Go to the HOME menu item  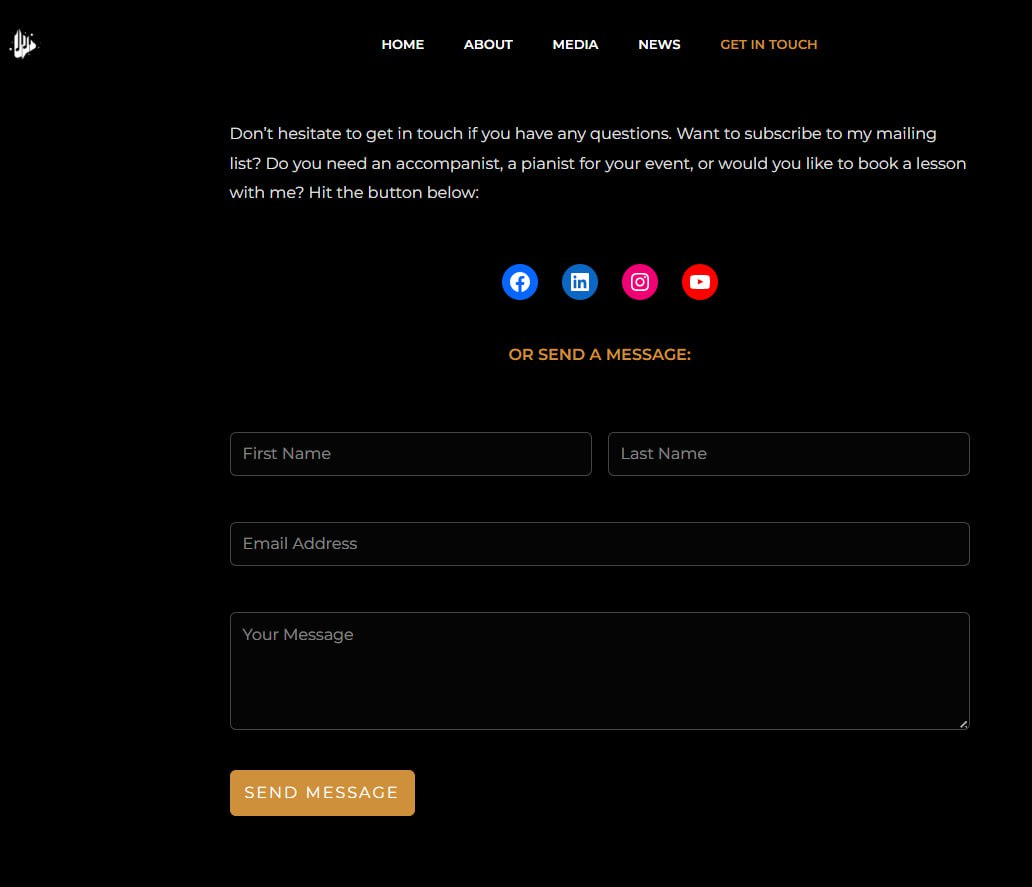pyautogui.click(x=402, y=45)
